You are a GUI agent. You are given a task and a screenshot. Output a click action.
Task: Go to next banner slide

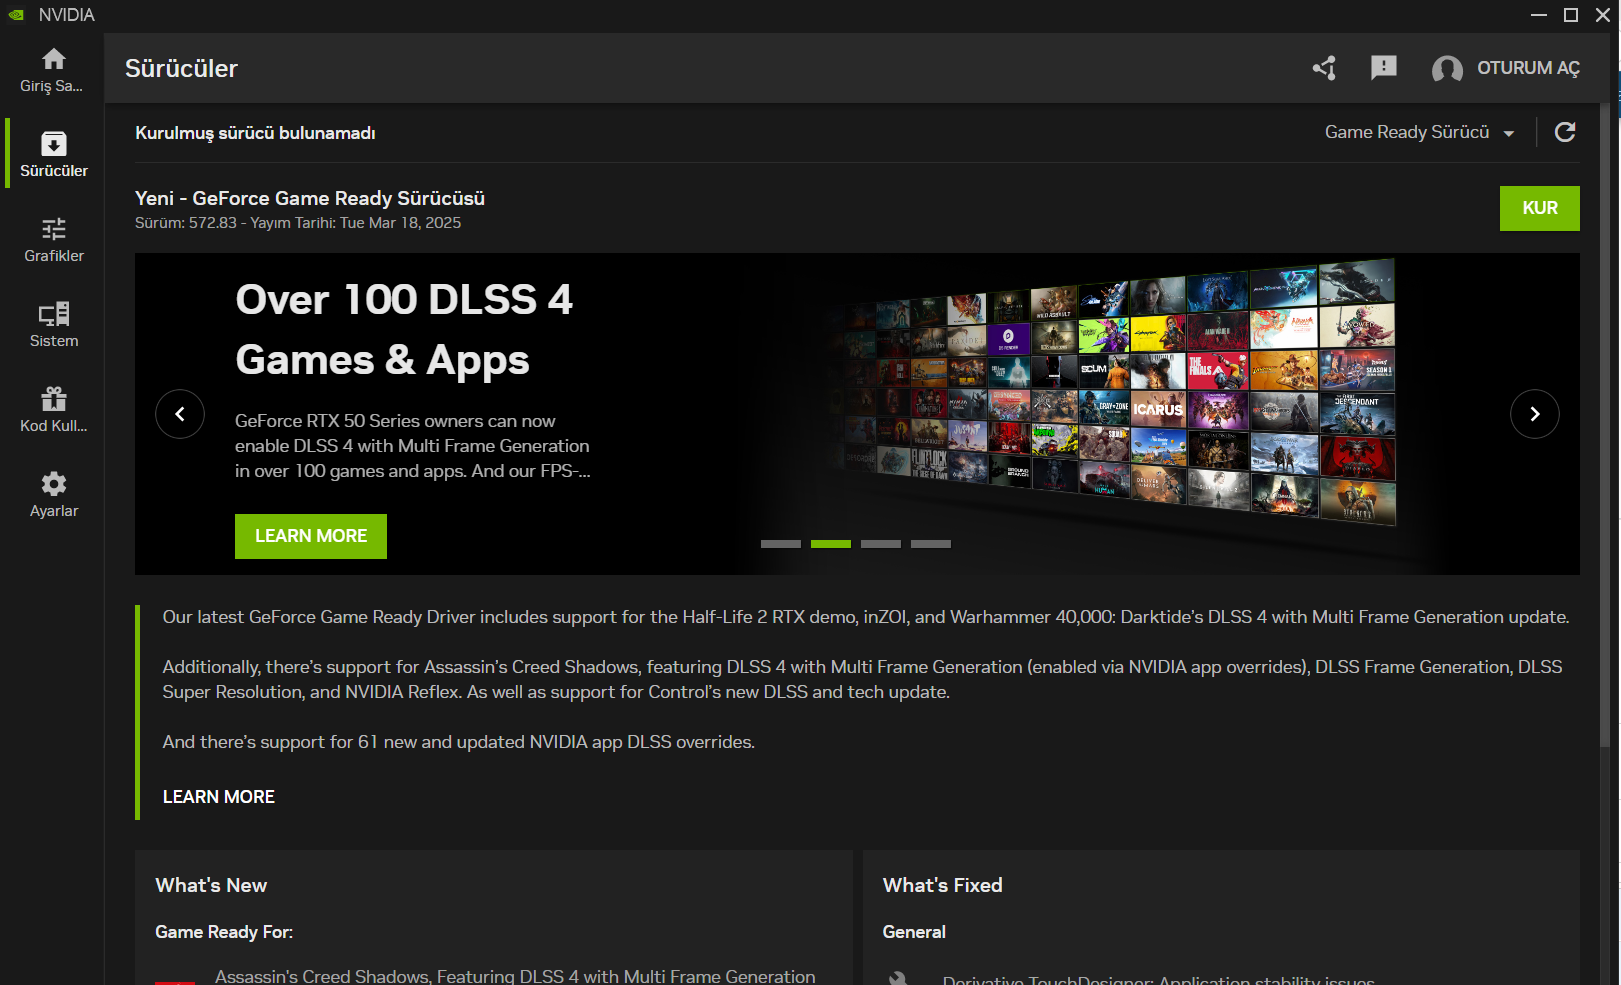click(x=1535, y=414)
